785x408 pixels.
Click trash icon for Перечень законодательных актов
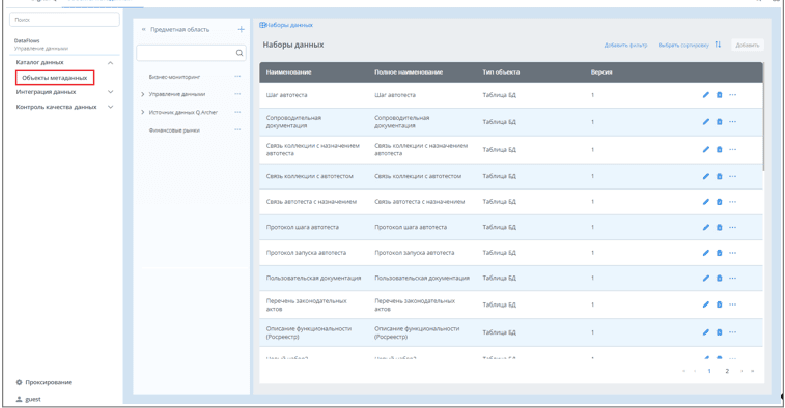[x=719, y=304]
